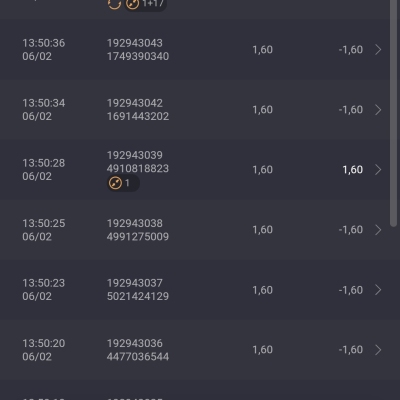Click the -1,60 result at 13:50:25

[x=351, y=230]
